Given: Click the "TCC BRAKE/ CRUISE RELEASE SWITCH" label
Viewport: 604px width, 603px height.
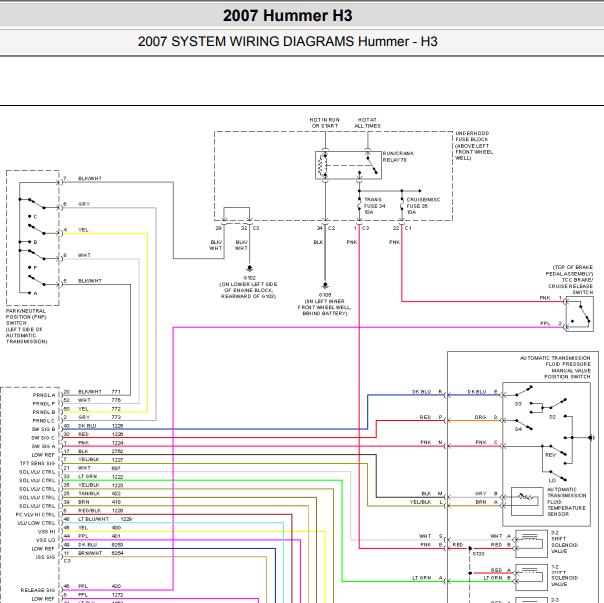Looking at the screenshot, I should (x=570, y=286).
